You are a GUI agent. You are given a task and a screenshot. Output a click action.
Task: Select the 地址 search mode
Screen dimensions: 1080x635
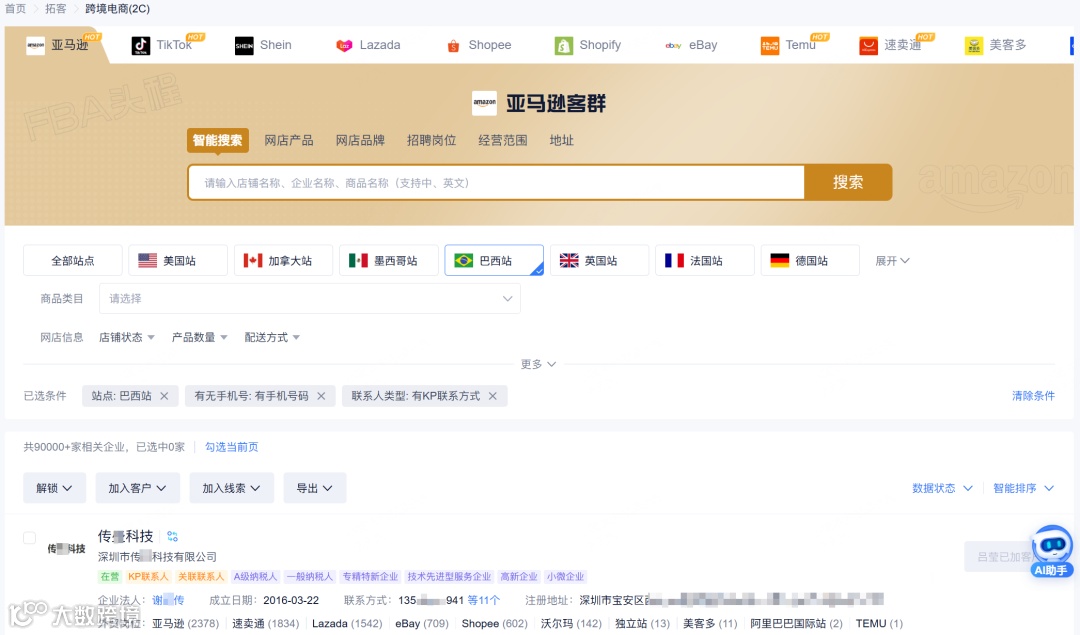point(561,140)
